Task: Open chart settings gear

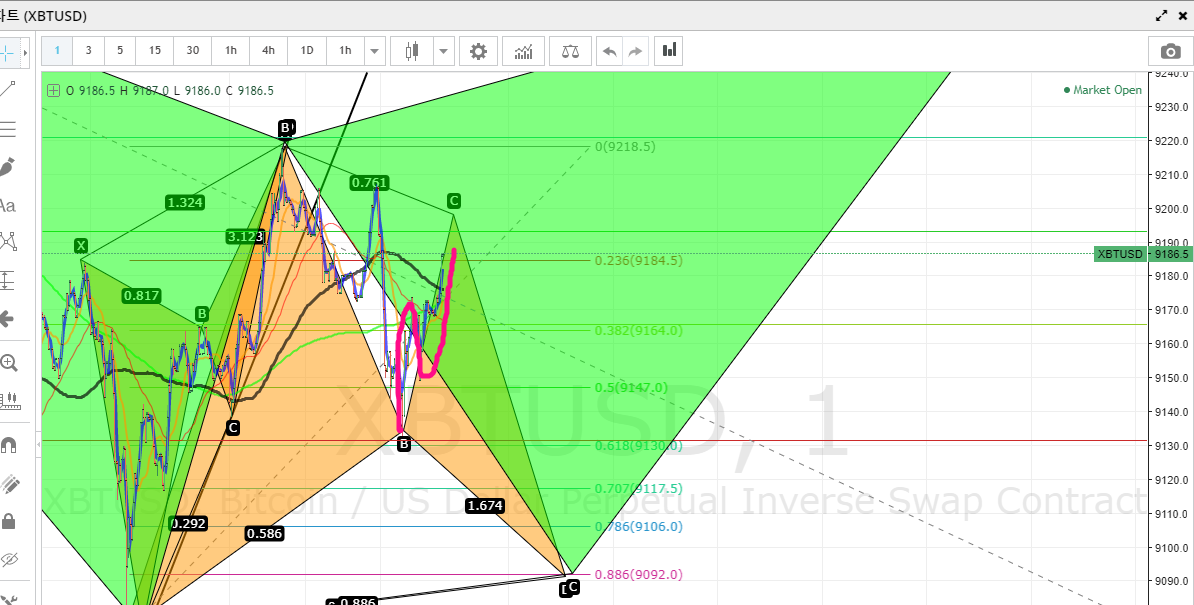Action: (478, 51)
